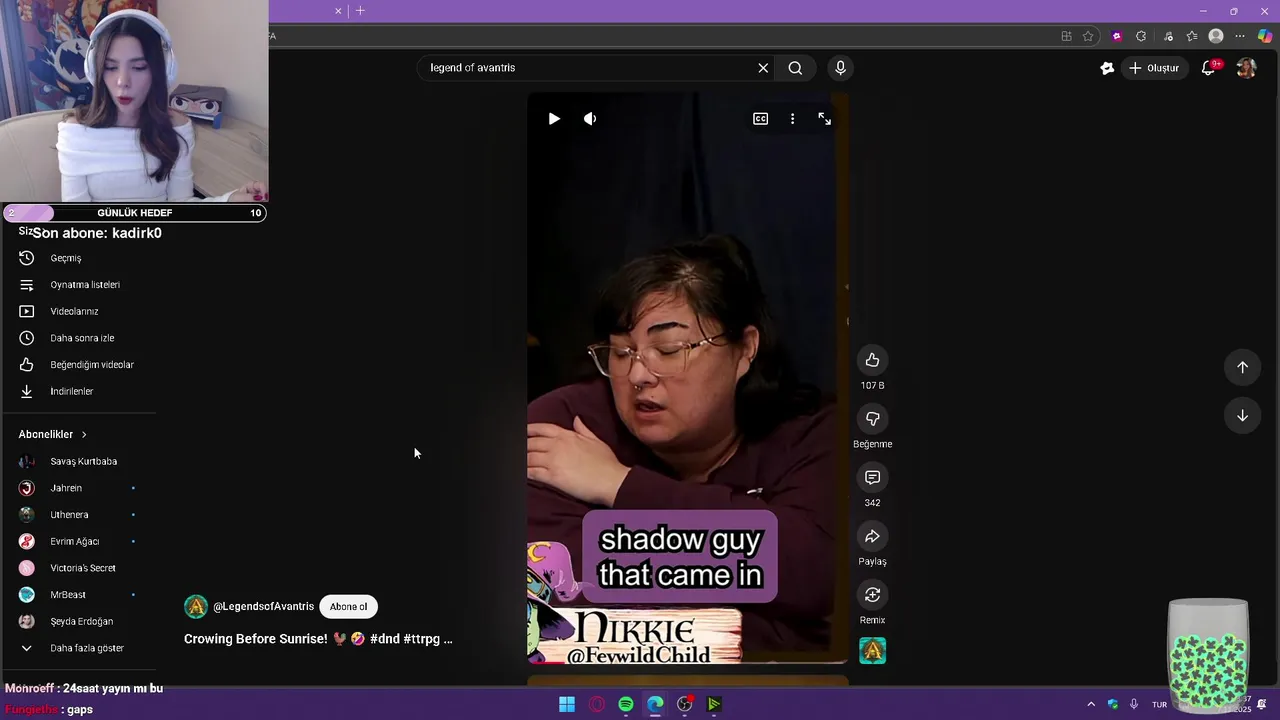Open the Legends of Avantris channel avatar
Viewport: 1280px width, 720px height.
196,607
